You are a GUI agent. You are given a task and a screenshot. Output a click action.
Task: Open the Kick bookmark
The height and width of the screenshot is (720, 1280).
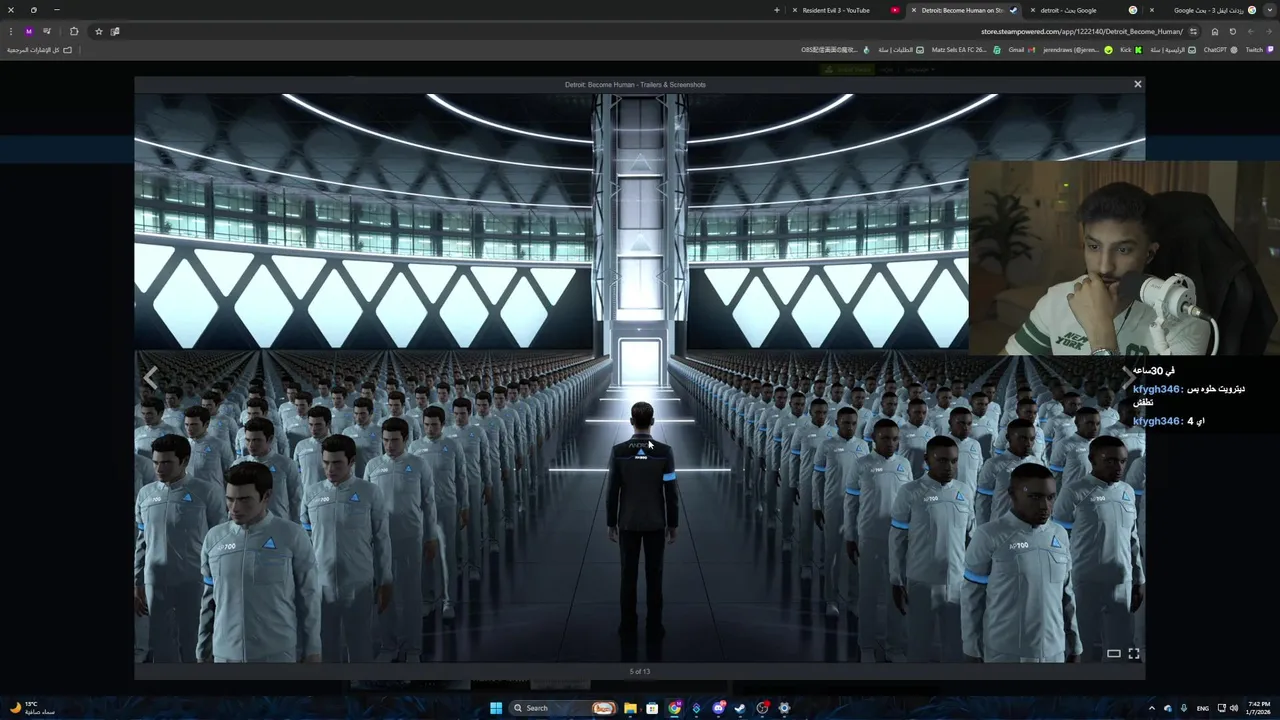tap(1130, 49)
